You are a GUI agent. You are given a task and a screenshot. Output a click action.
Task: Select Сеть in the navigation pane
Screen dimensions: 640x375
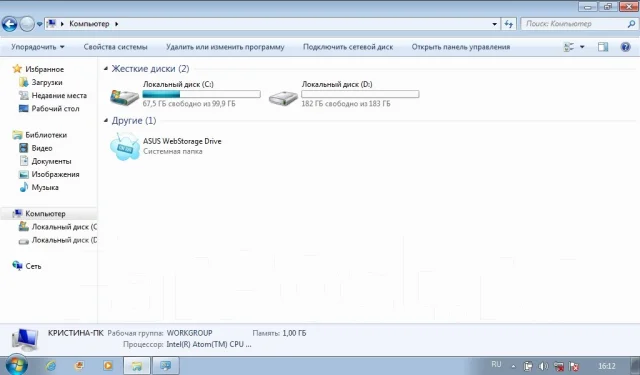pyautogui.click(x=33, y=266)
